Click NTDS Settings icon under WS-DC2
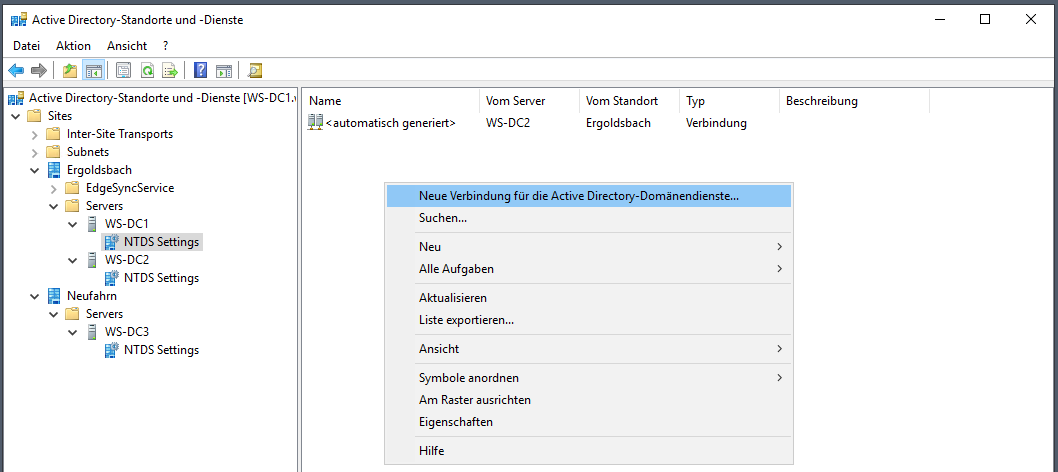The height and width of the screenshot is (472, 1058). (x=112, y=278)
